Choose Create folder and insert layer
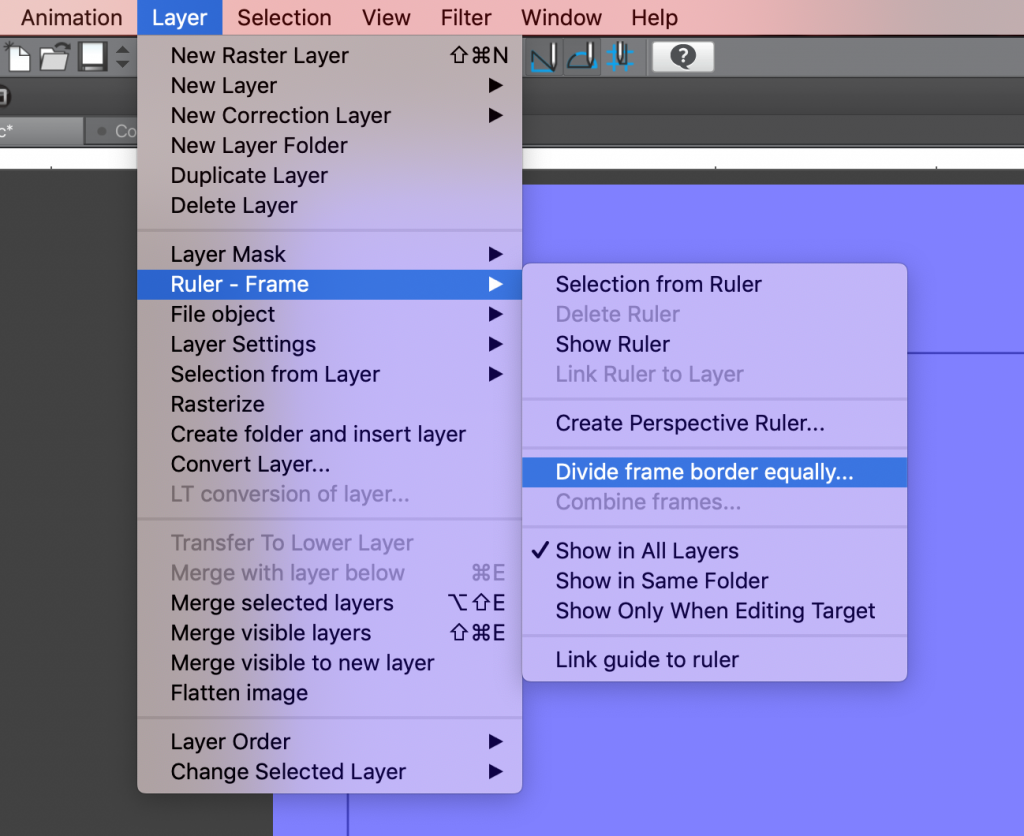1024x836 pixels. (330, 434)
